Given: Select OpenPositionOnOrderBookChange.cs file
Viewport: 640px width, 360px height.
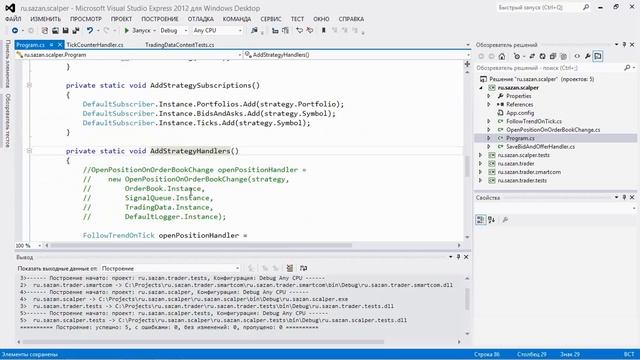Looking at the screenshot, I should coord(553,130).
